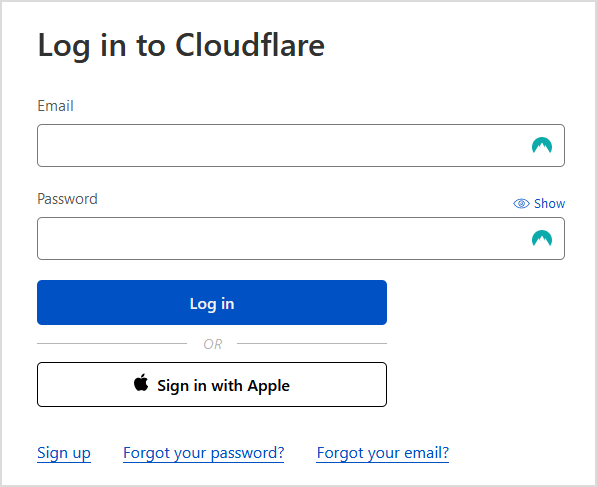Click the Password field label
This screenshot has height=487, width=597.
[67, 199]
